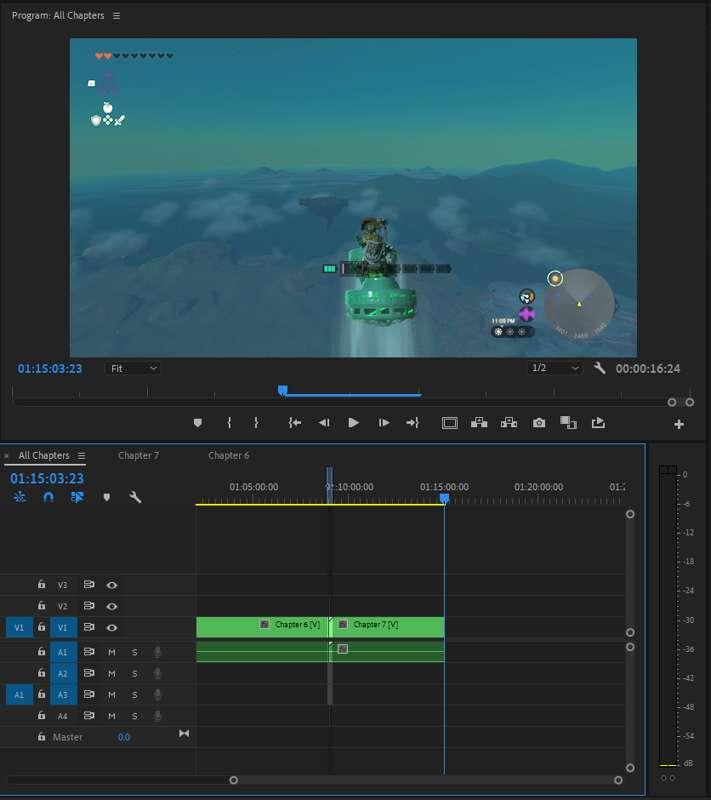The height and width of the screenshot is (800, 711).
Task: Open All Chapters timeline panel menu
Action: click(81, 456)
